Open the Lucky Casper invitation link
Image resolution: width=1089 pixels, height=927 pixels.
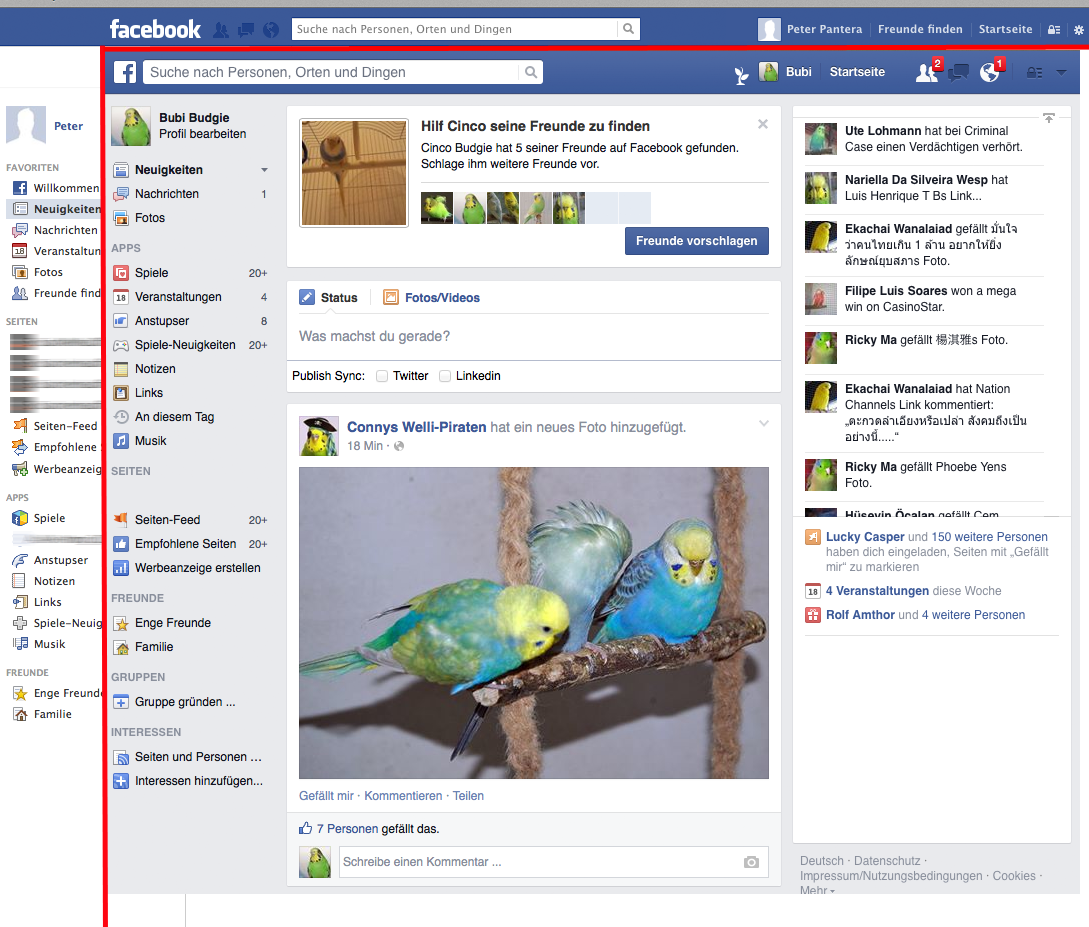pos(865,537)
